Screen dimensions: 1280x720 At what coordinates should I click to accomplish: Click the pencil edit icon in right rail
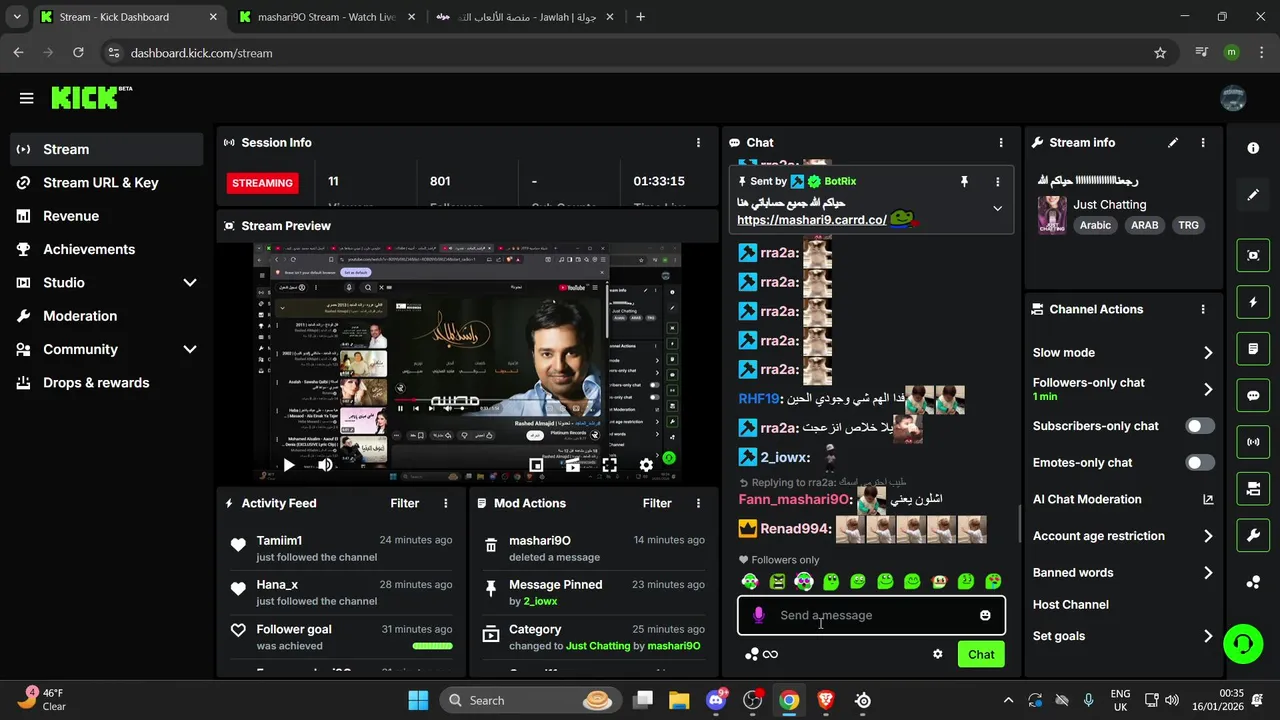coord(1253,195)
